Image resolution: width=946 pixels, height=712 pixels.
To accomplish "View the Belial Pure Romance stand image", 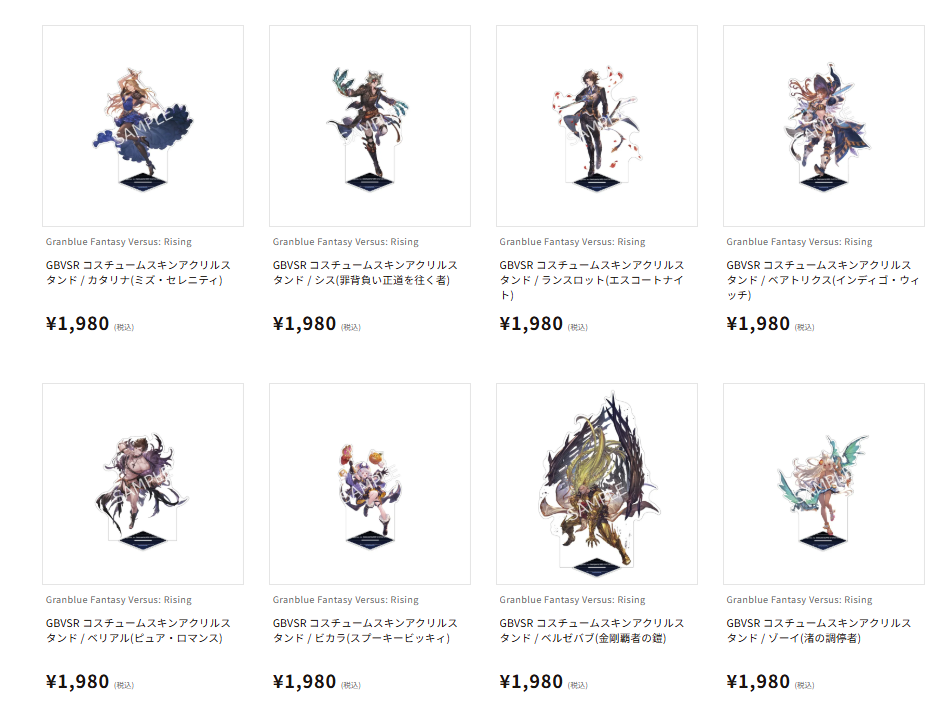I will click(x=143, y=484).
